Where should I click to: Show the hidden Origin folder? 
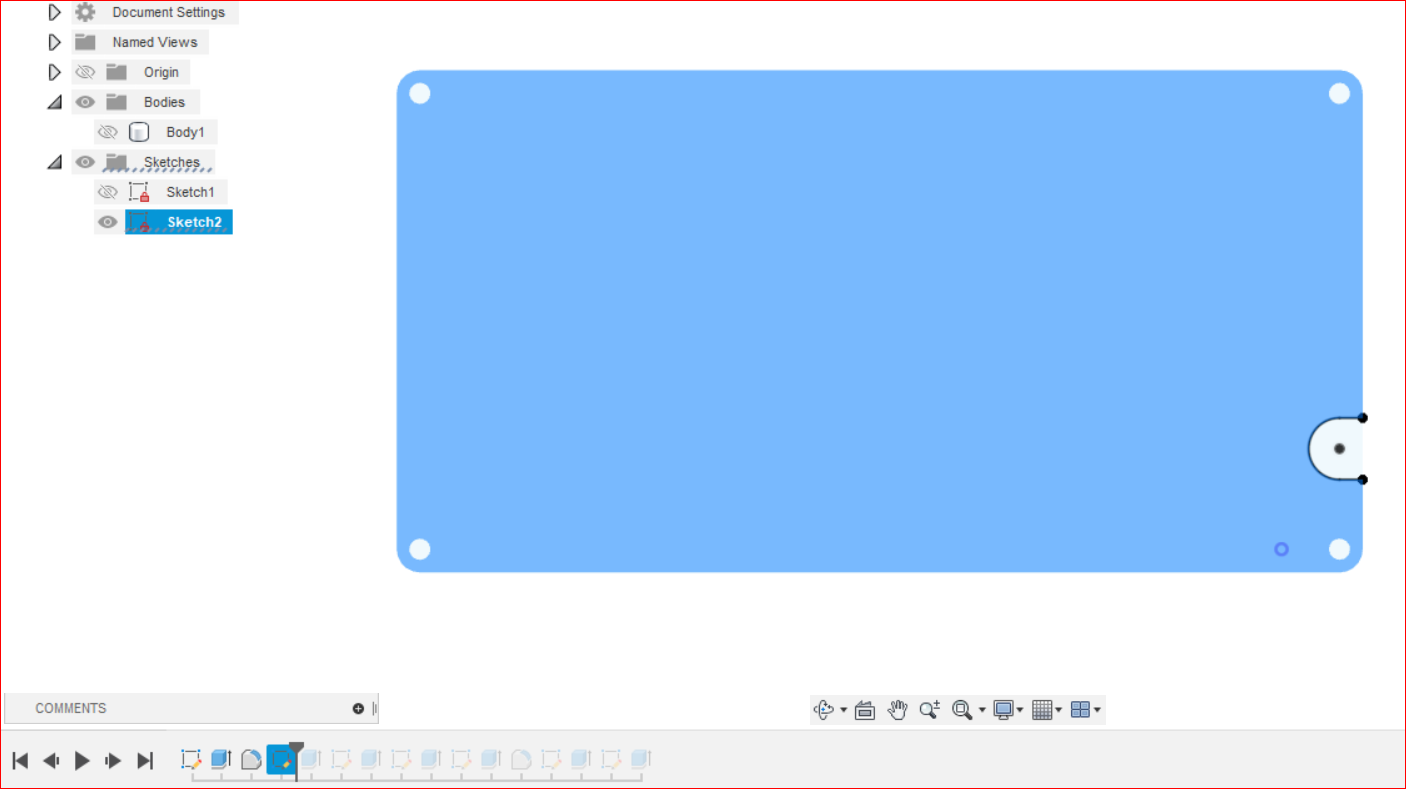click(x=85, y=72)
